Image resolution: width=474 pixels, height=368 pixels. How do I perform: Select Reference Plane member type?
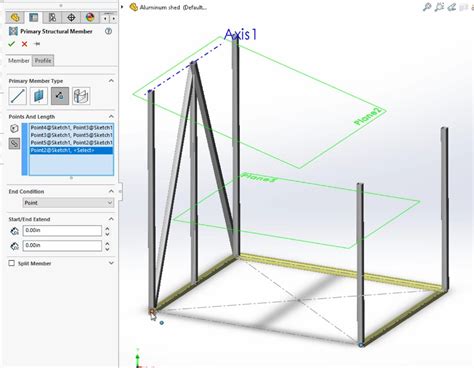pos(39,96)
